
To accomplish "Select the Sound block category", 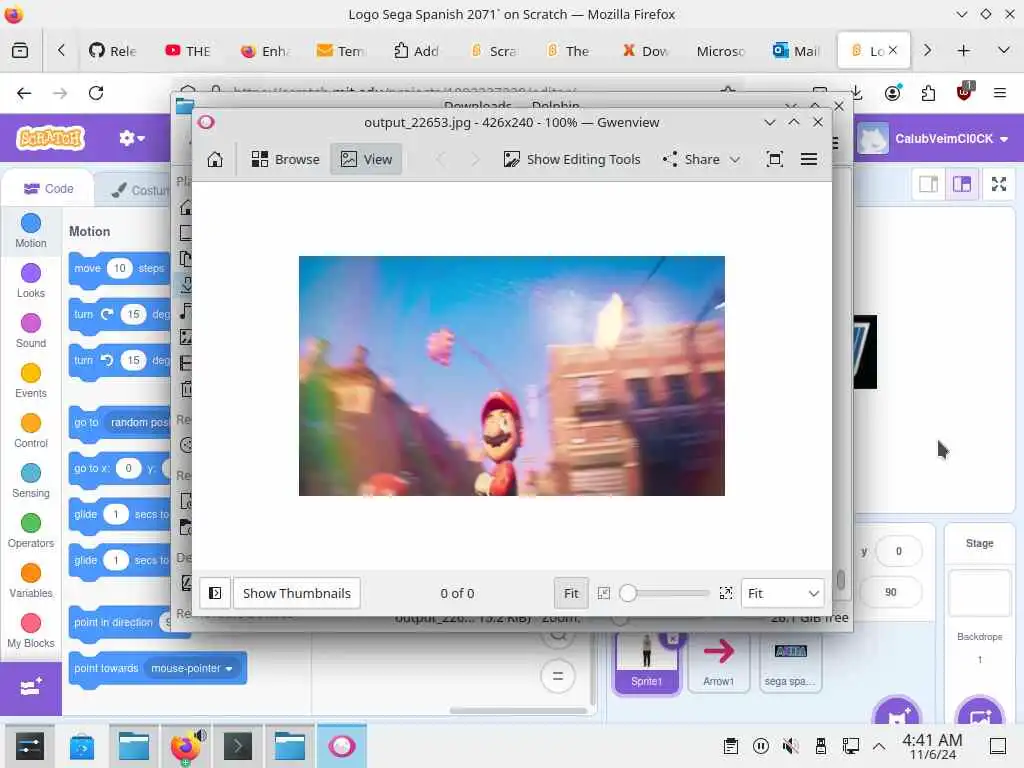I will pyautogui.click(x=31, y=331).
